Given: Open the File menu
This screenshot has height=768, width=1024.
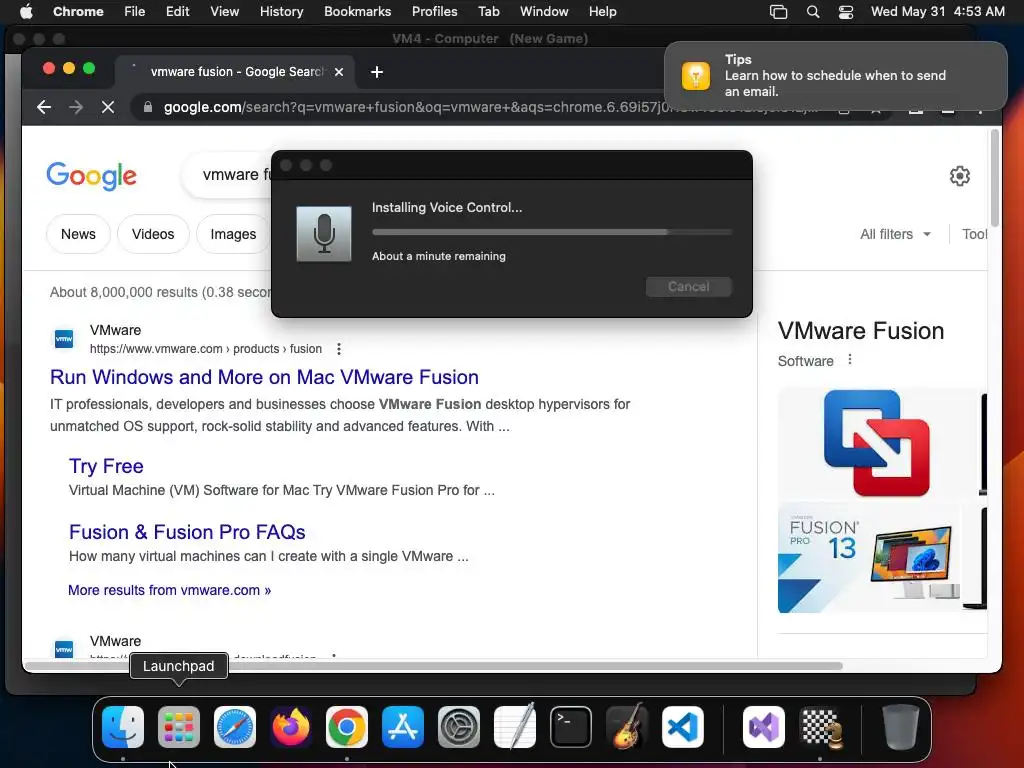Looking at the screenshot, I should (135, 12).
